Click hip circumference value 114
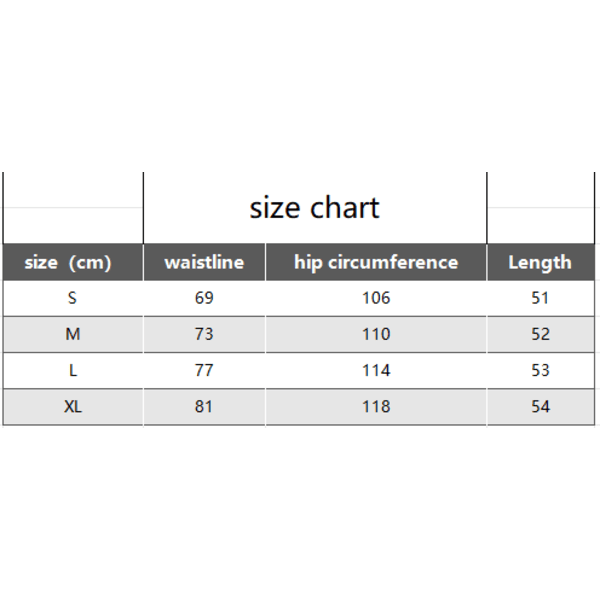Image resolution: width=600 pixels, height=600 pixels. (x=376, y=370)
